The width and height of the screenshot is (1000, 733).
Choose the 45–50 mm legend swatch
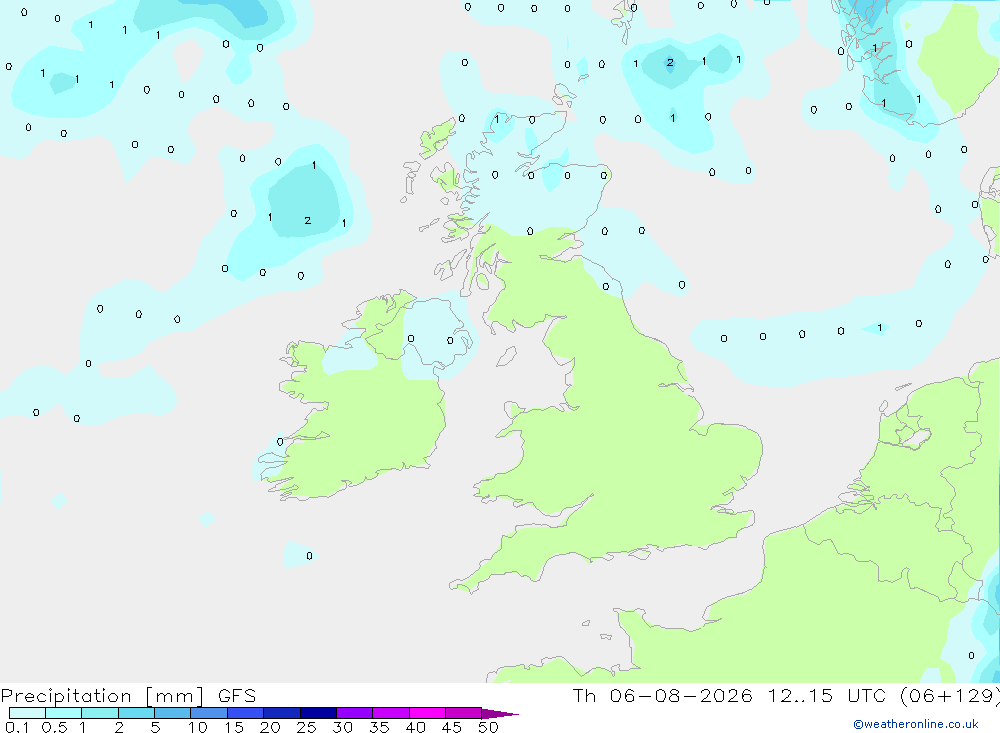point(463,713)
